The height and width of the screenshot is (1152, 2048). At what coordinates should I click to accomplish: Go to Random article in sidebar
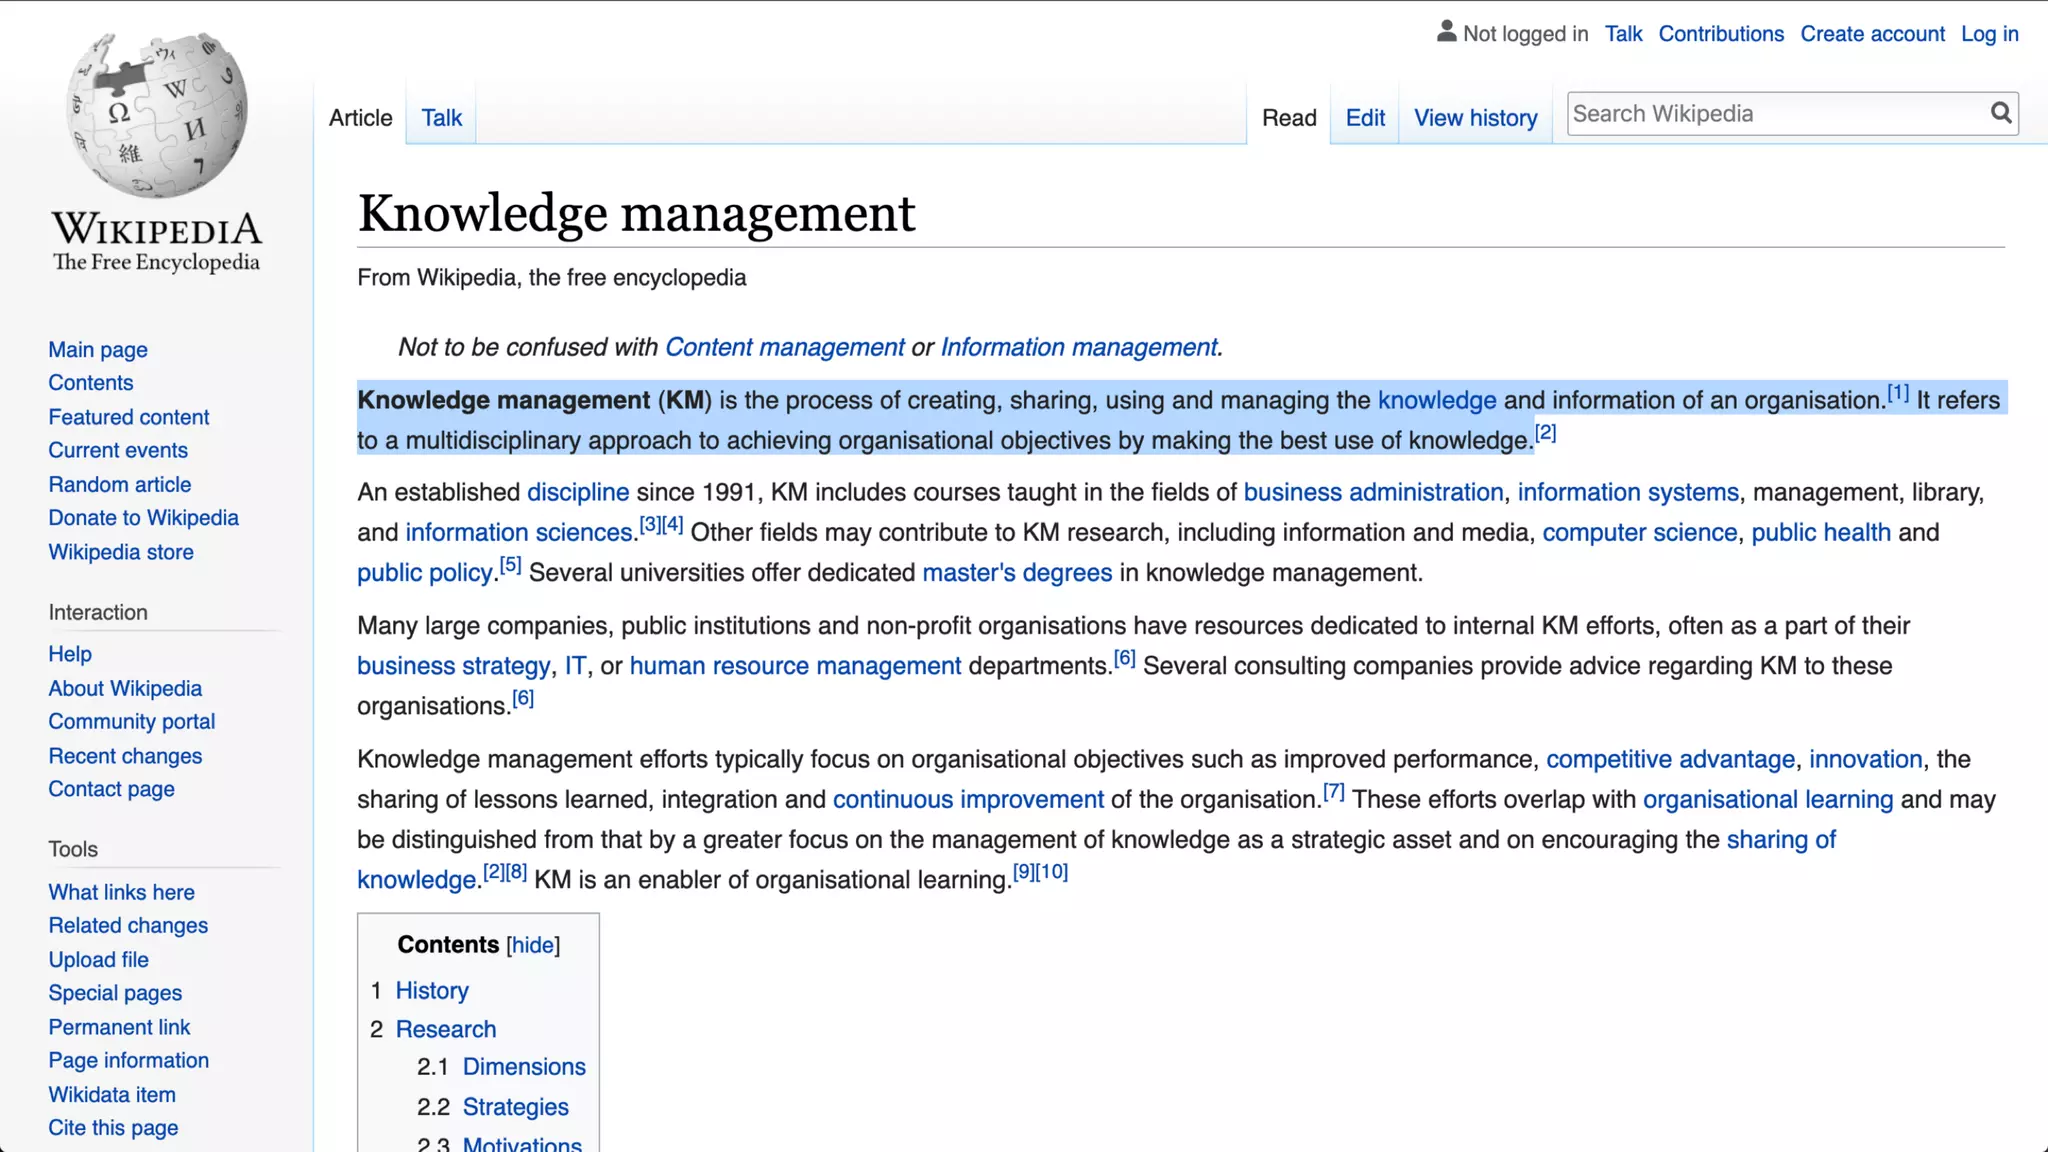click(119, 484)
